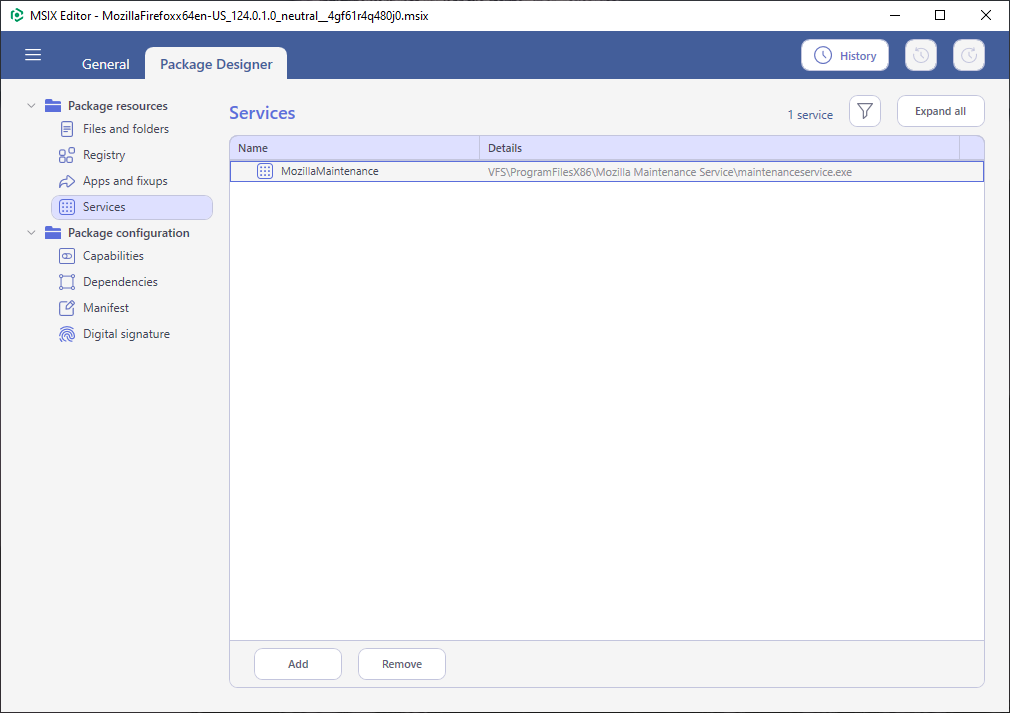Click the Manifest edit icon

pos(66,308)
